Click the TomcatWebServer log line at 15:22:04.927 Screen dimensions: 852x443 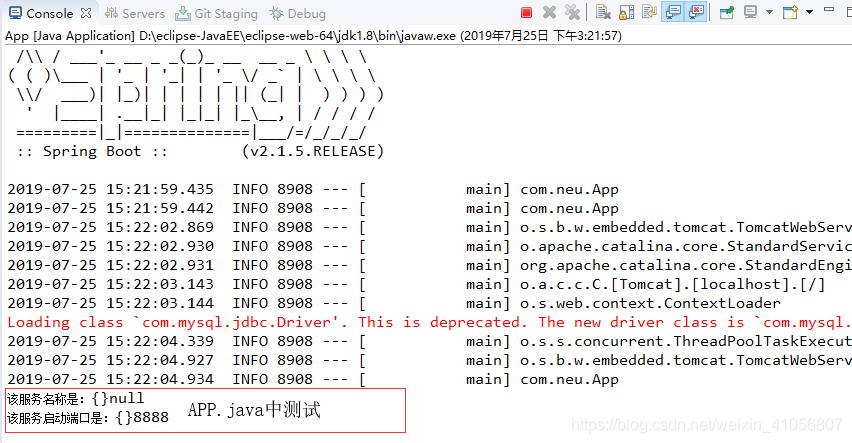tap(429, 360)
